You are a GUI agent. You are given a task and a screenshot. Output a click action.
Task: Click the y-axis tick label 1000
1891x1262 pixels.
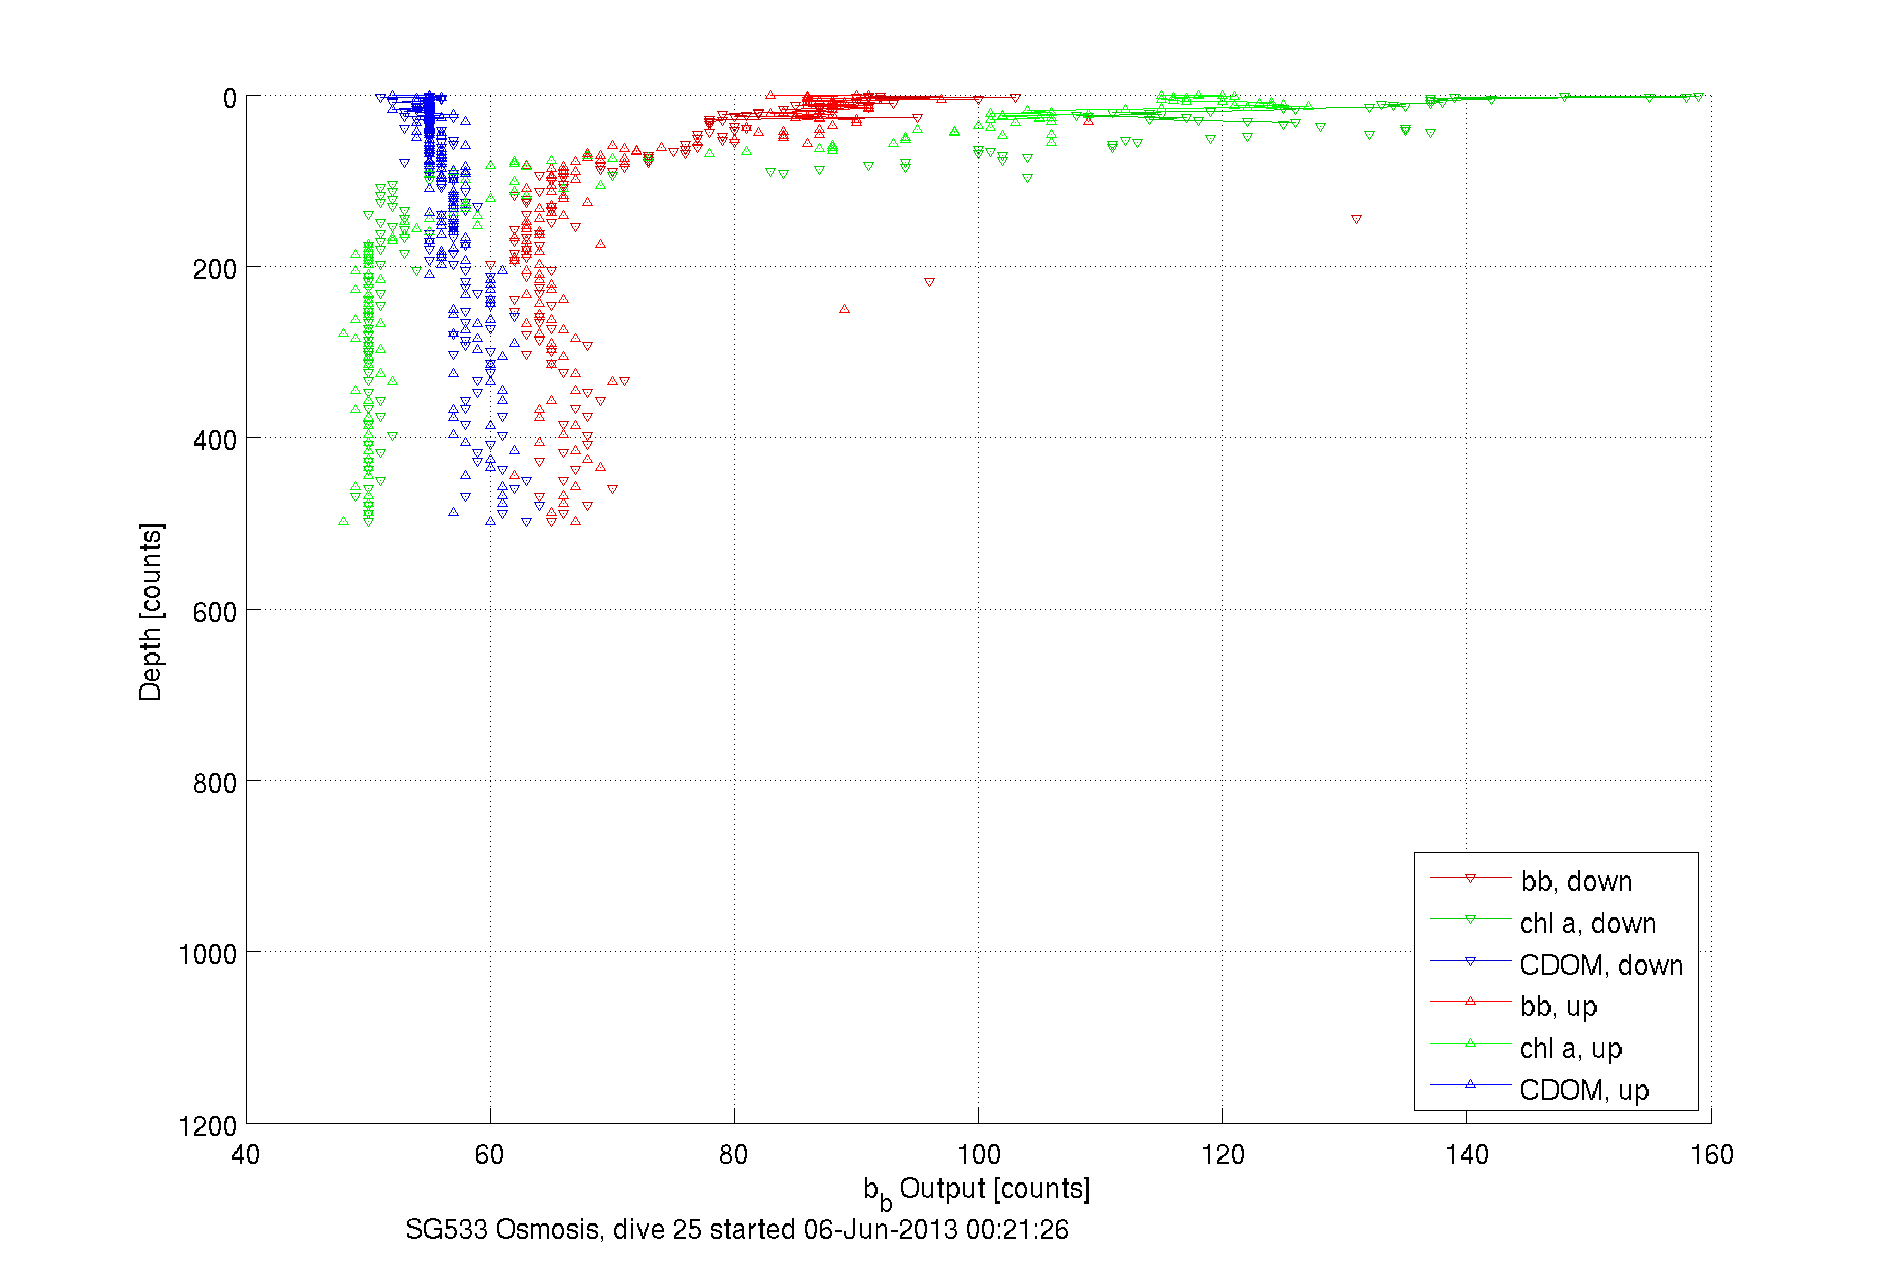point(208,954)
